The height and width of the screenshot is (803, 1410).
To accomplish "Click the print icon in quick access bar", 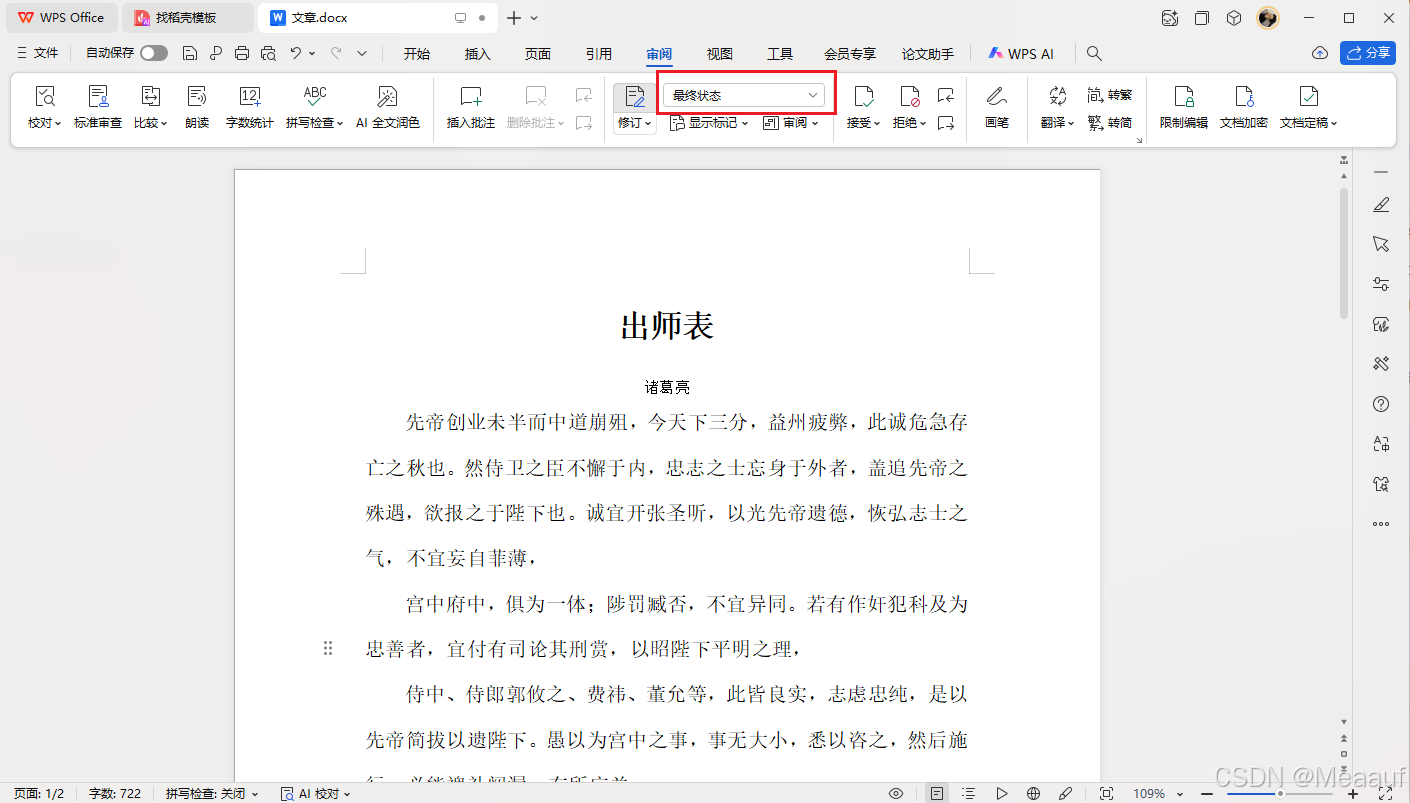I will [242, 53].
